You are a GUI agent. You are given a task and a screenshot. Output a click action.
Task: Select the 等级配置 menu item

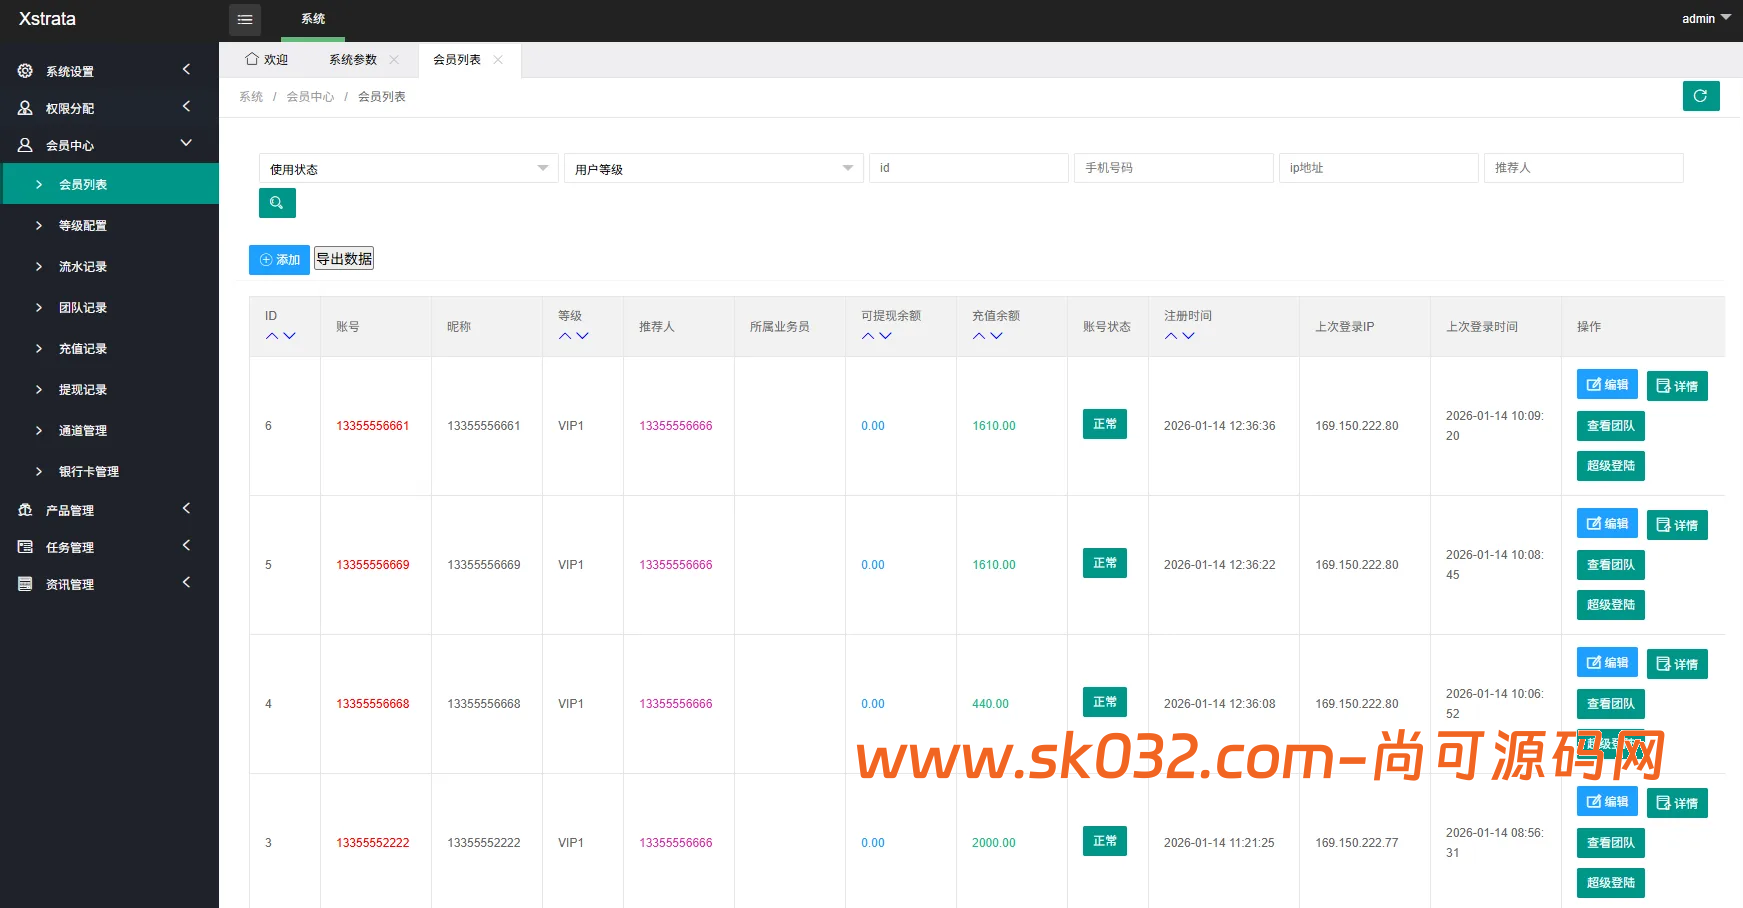coord(84,224)
